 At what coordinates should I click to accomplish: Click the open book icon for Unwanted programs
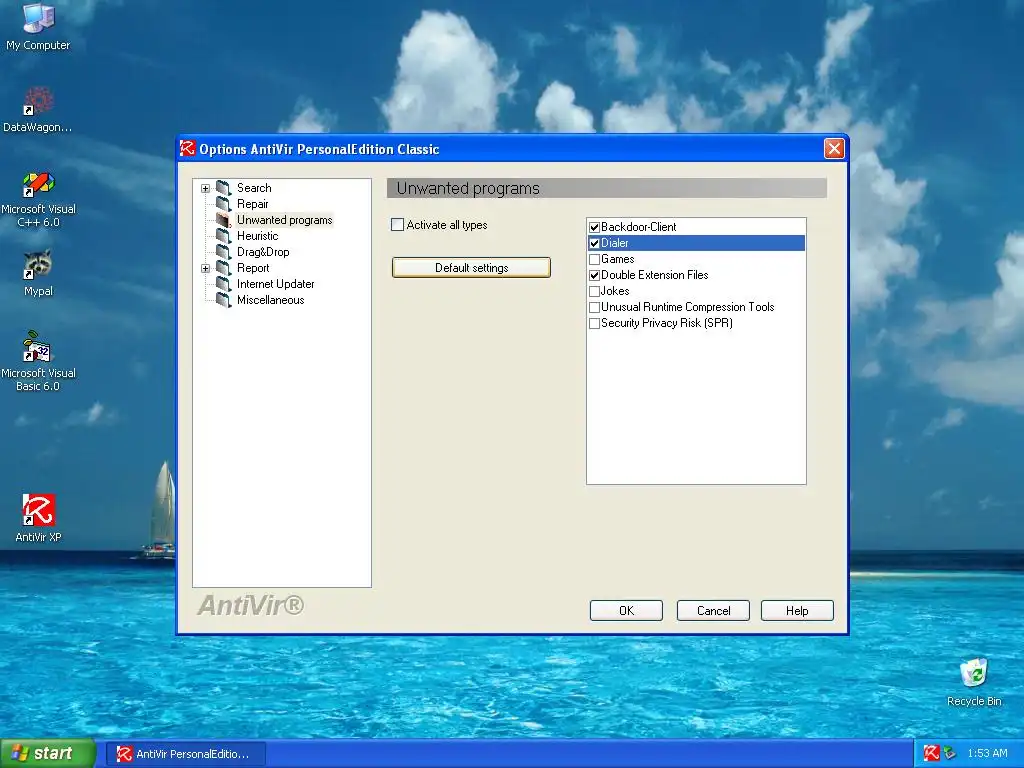click(223, 220)
